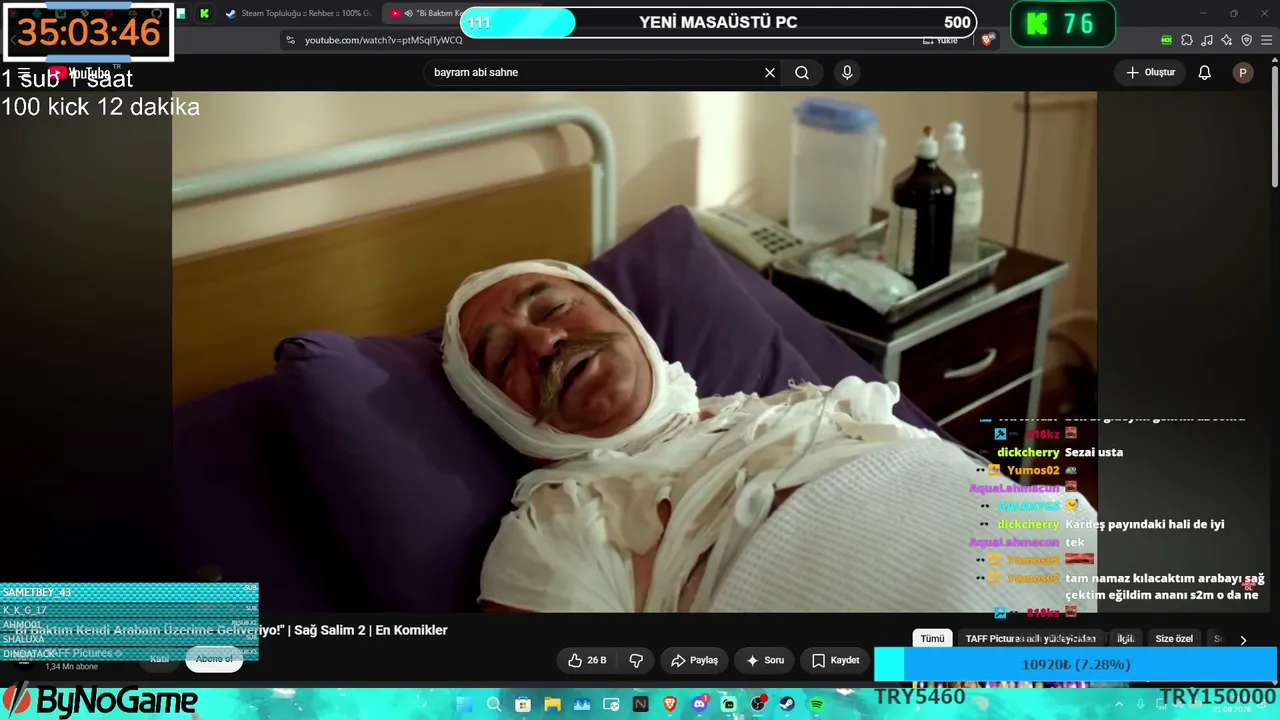Image resolution: width=1280 pixels, height=720 pixels.
Task: Click the video title text
Action: tap(232, 630)
